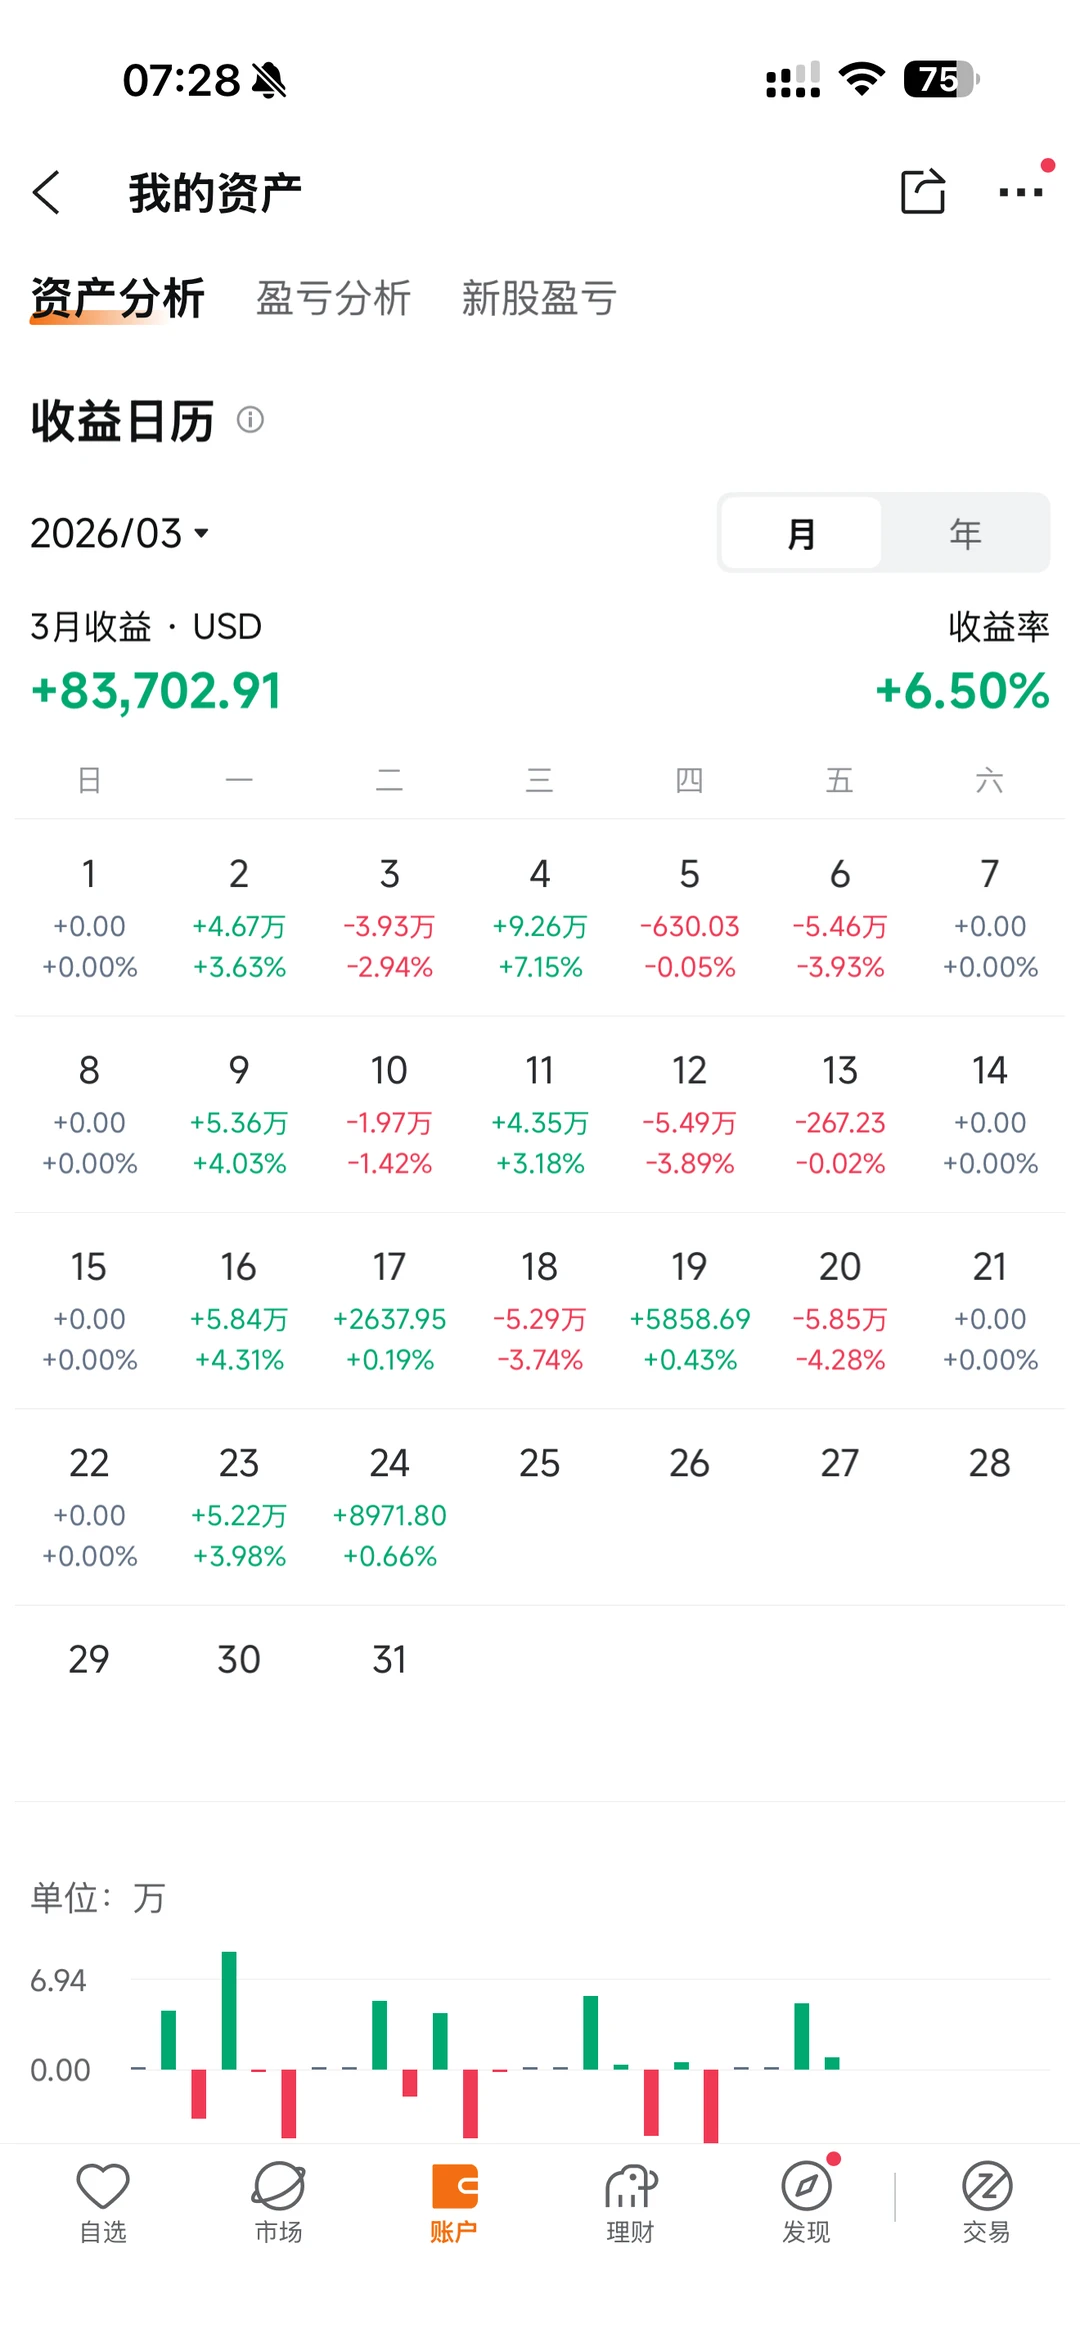Tap the back arrow icon
This screenshot has width=1080, height=2347.
pyautogui.click(x=47, y=192)
